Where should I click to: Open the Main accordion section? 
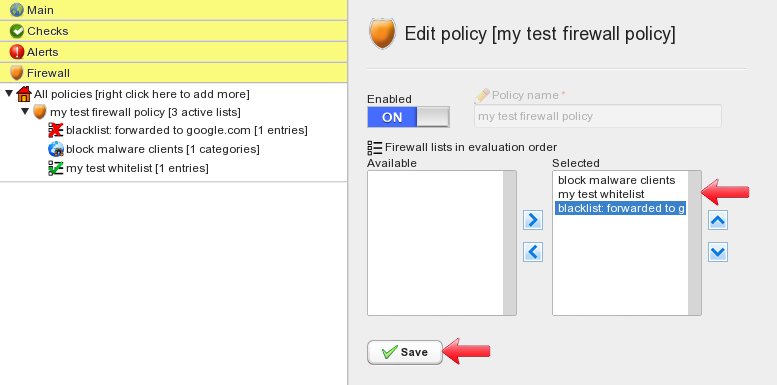[173, 10]
